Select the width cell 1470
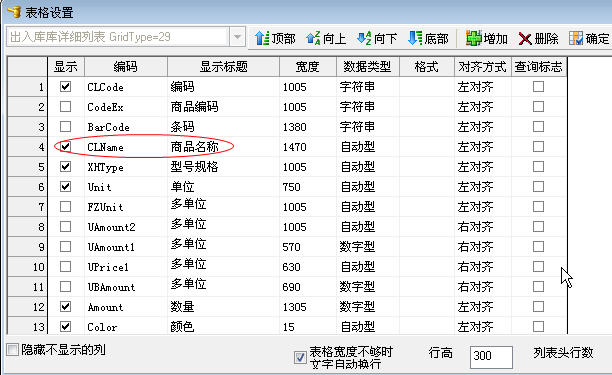 click(x=308, y=147)
